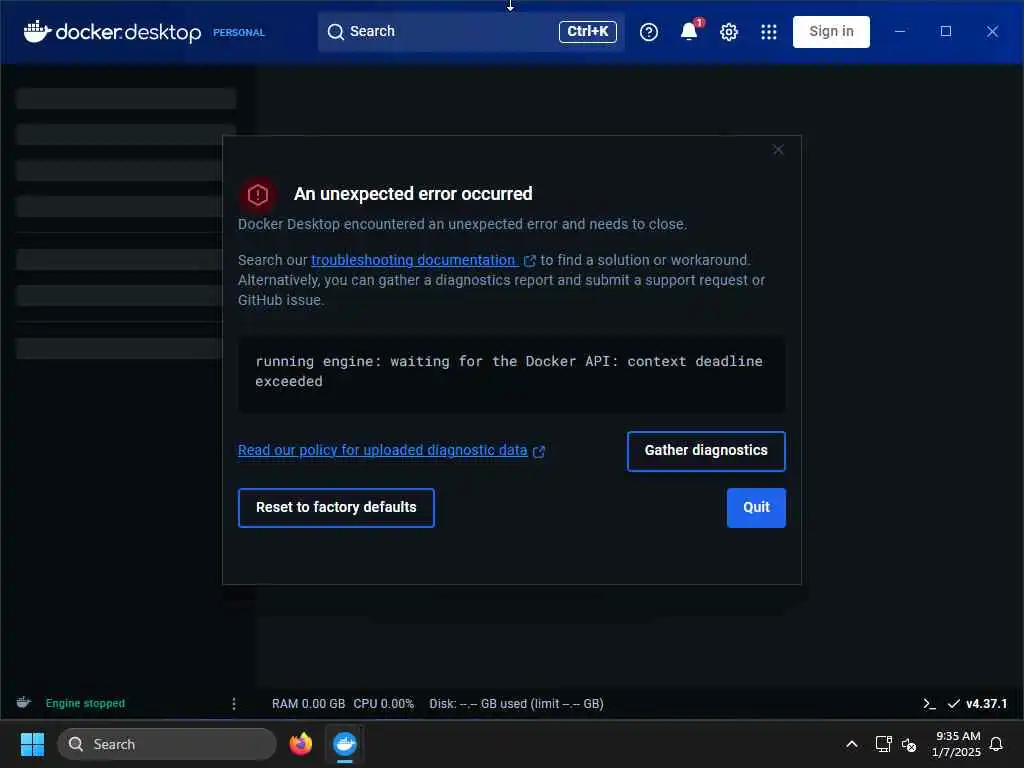Click the muted volume tray icon
The height and width of the screenshot is (768, 1024).
(908, 744)
